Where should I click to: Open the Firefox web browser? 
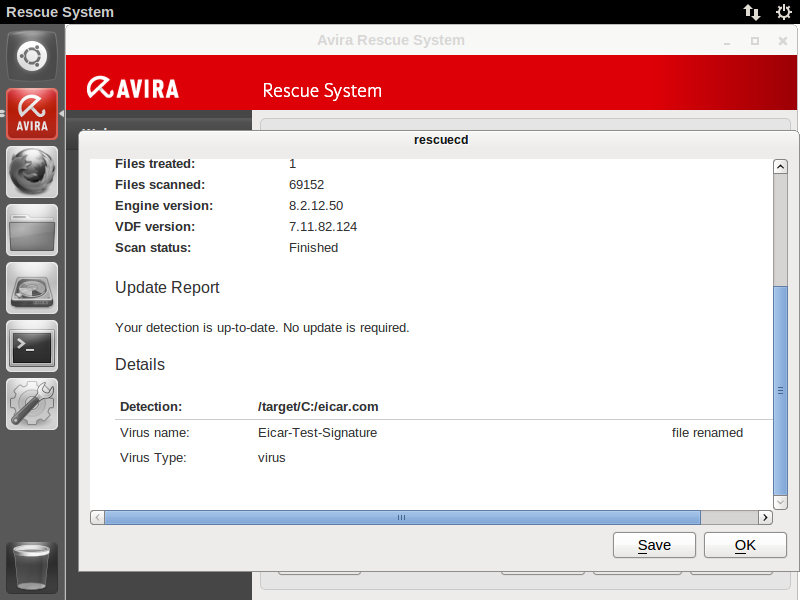pos(32,172)
